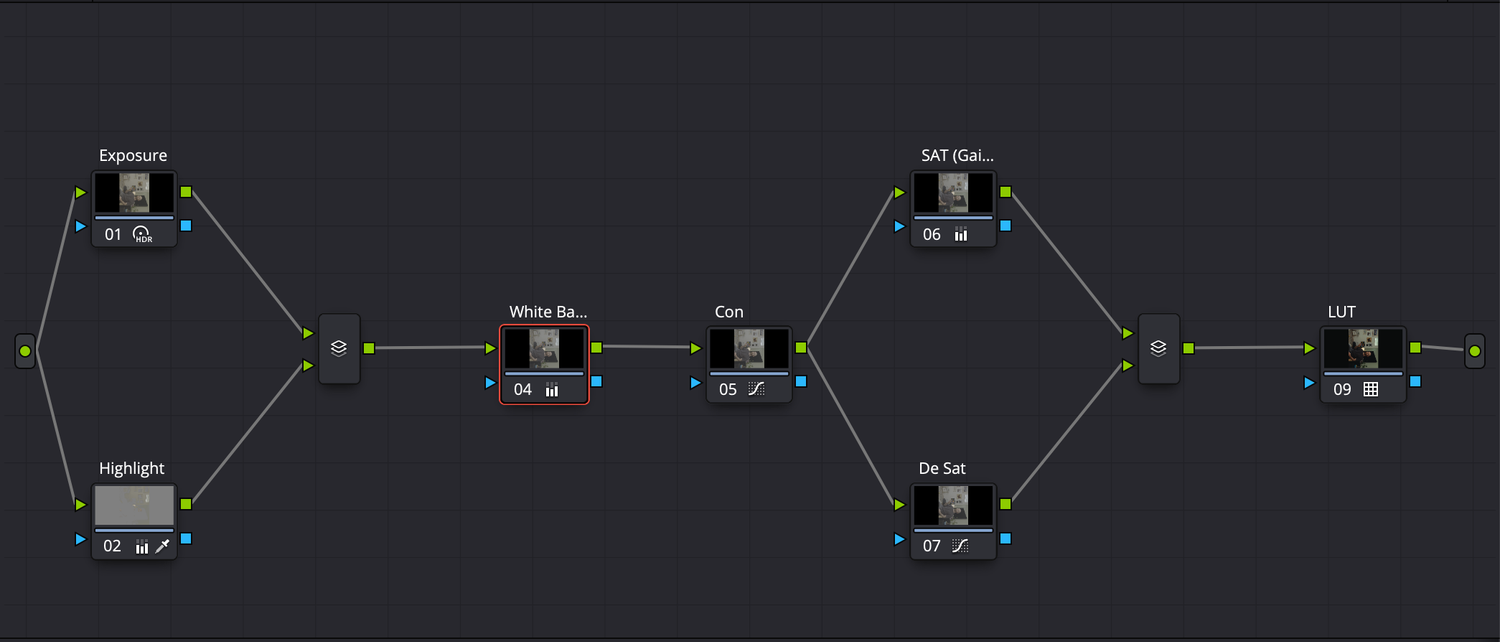Click the left layer mixer lower input
The width and height of the screenshot is (1500, 642).
coord(309,366)
